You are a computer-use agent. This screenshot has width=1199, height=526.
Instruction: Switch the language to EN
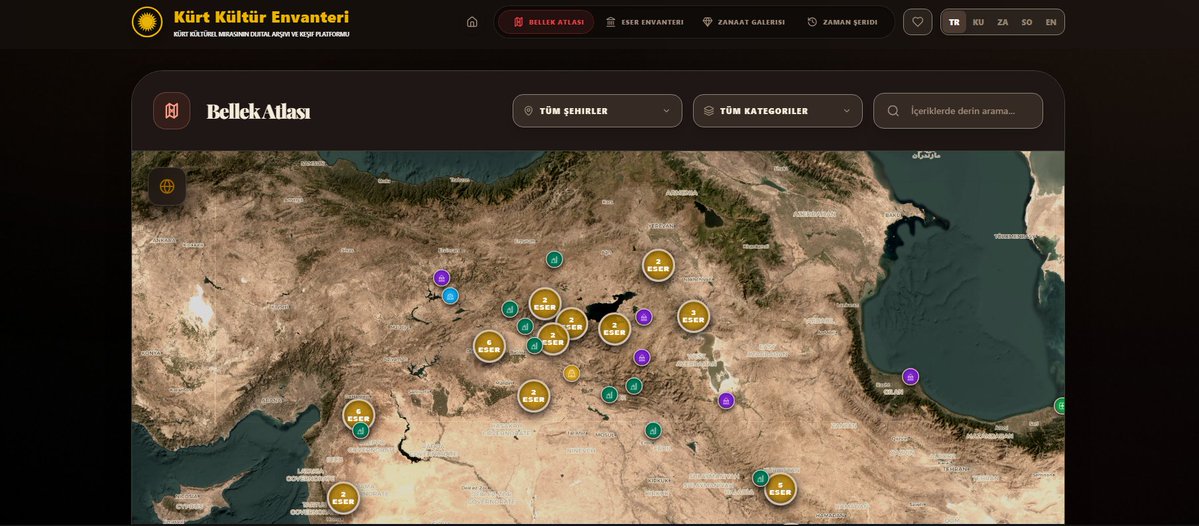tap(1051, 22)
